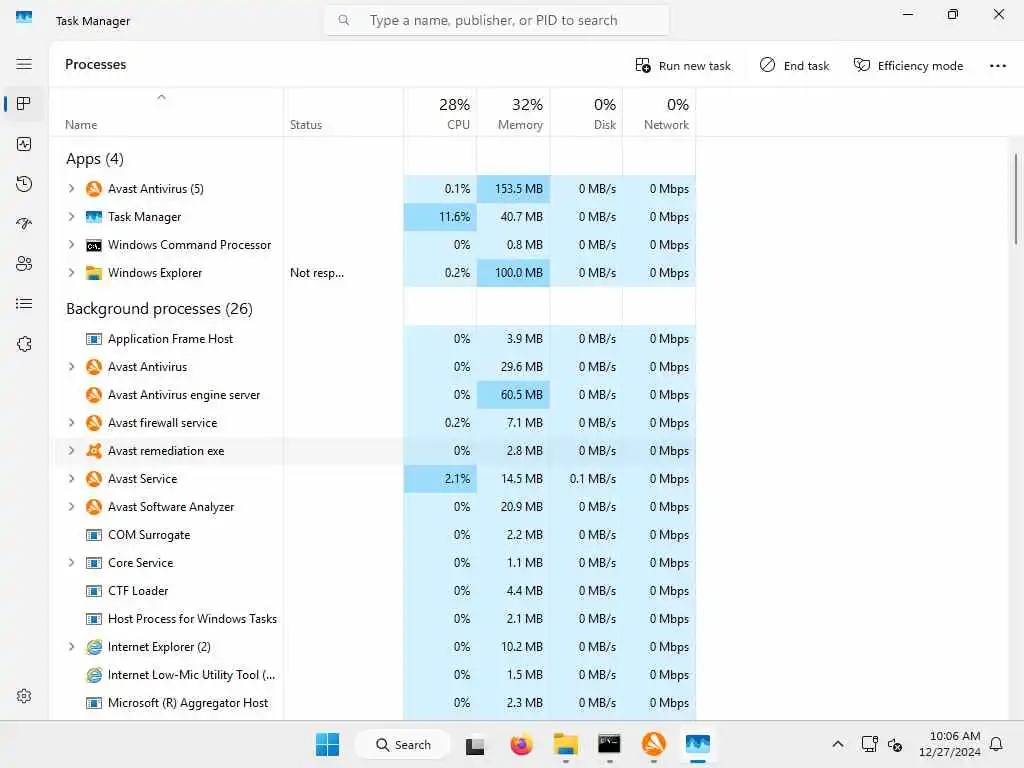
Task: Click the Avast Antivirus (5) app icon
Action: [94, 189]
